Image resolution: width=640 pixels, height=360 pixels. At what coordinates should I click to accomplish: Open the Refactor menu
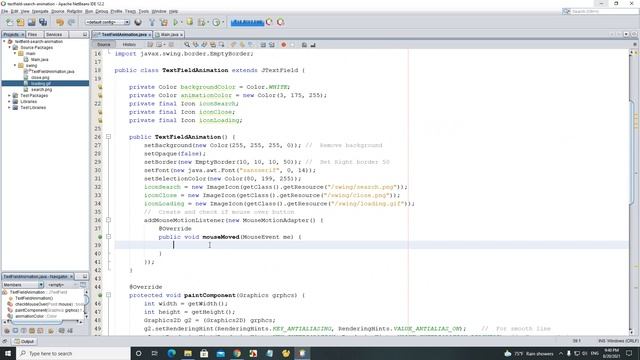point(75,11)
